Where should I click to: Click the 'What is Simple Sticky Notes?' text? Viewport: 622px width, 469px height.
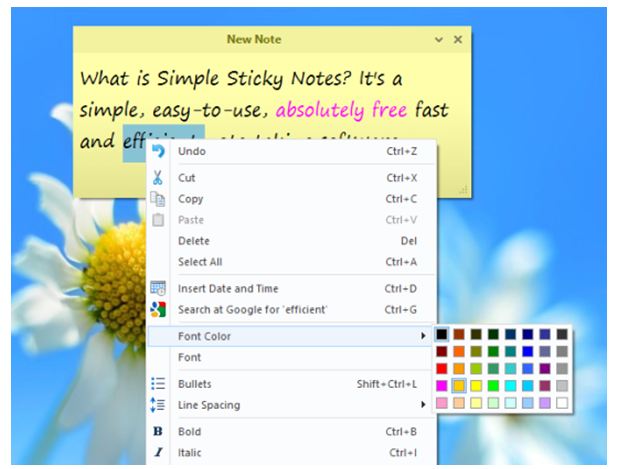tap(216, 78)
